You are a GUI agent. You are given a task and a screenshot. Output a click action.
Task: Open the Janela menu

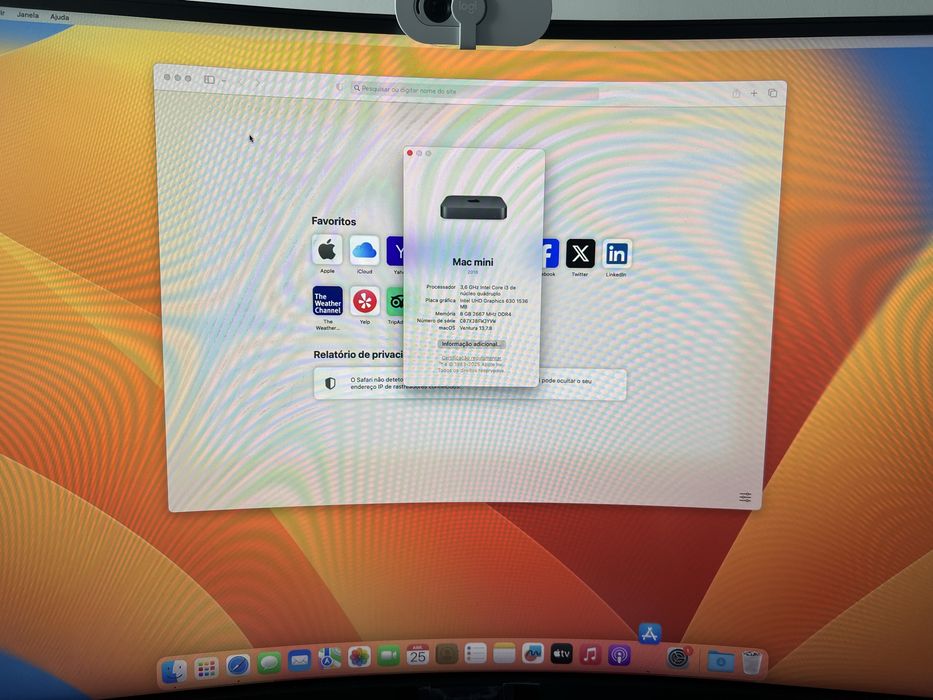tap(27, 14)
